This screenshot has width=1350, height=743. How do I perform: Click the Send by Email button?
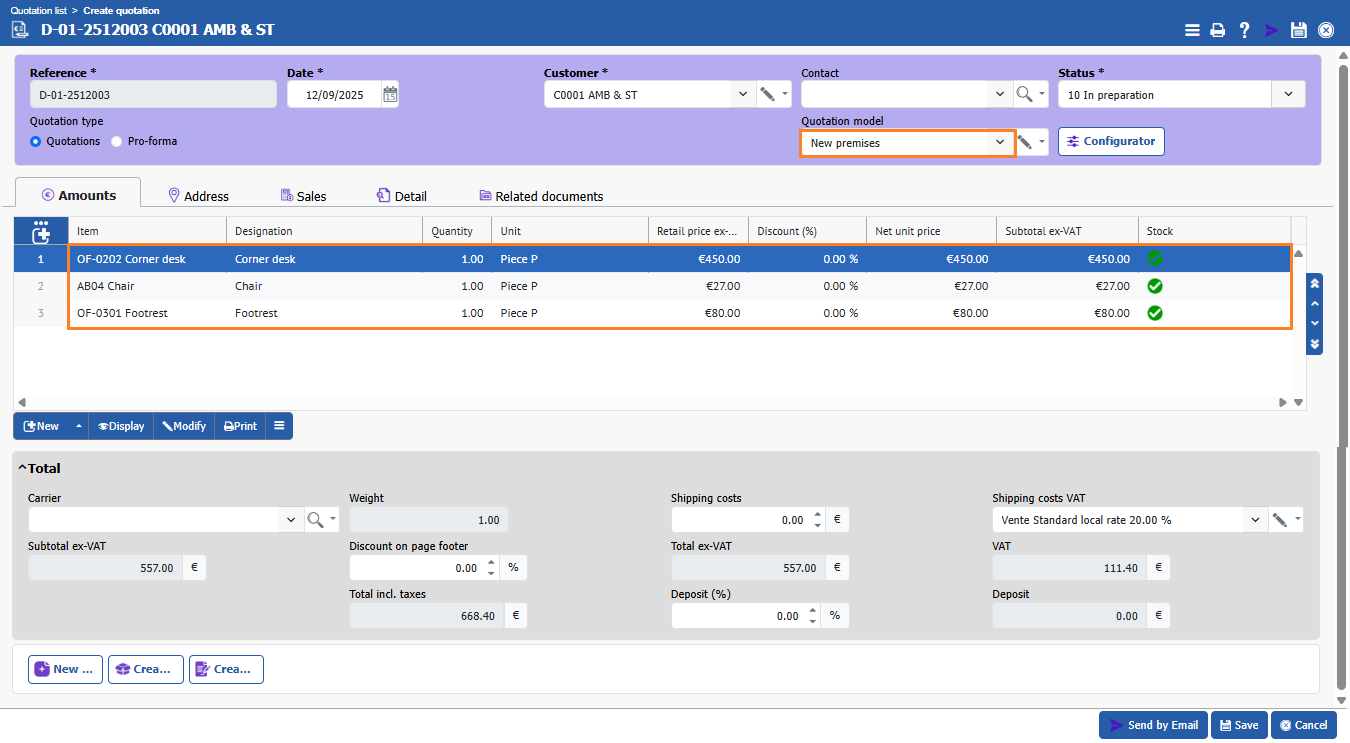pyautogui.click(x=1153, y=725)
